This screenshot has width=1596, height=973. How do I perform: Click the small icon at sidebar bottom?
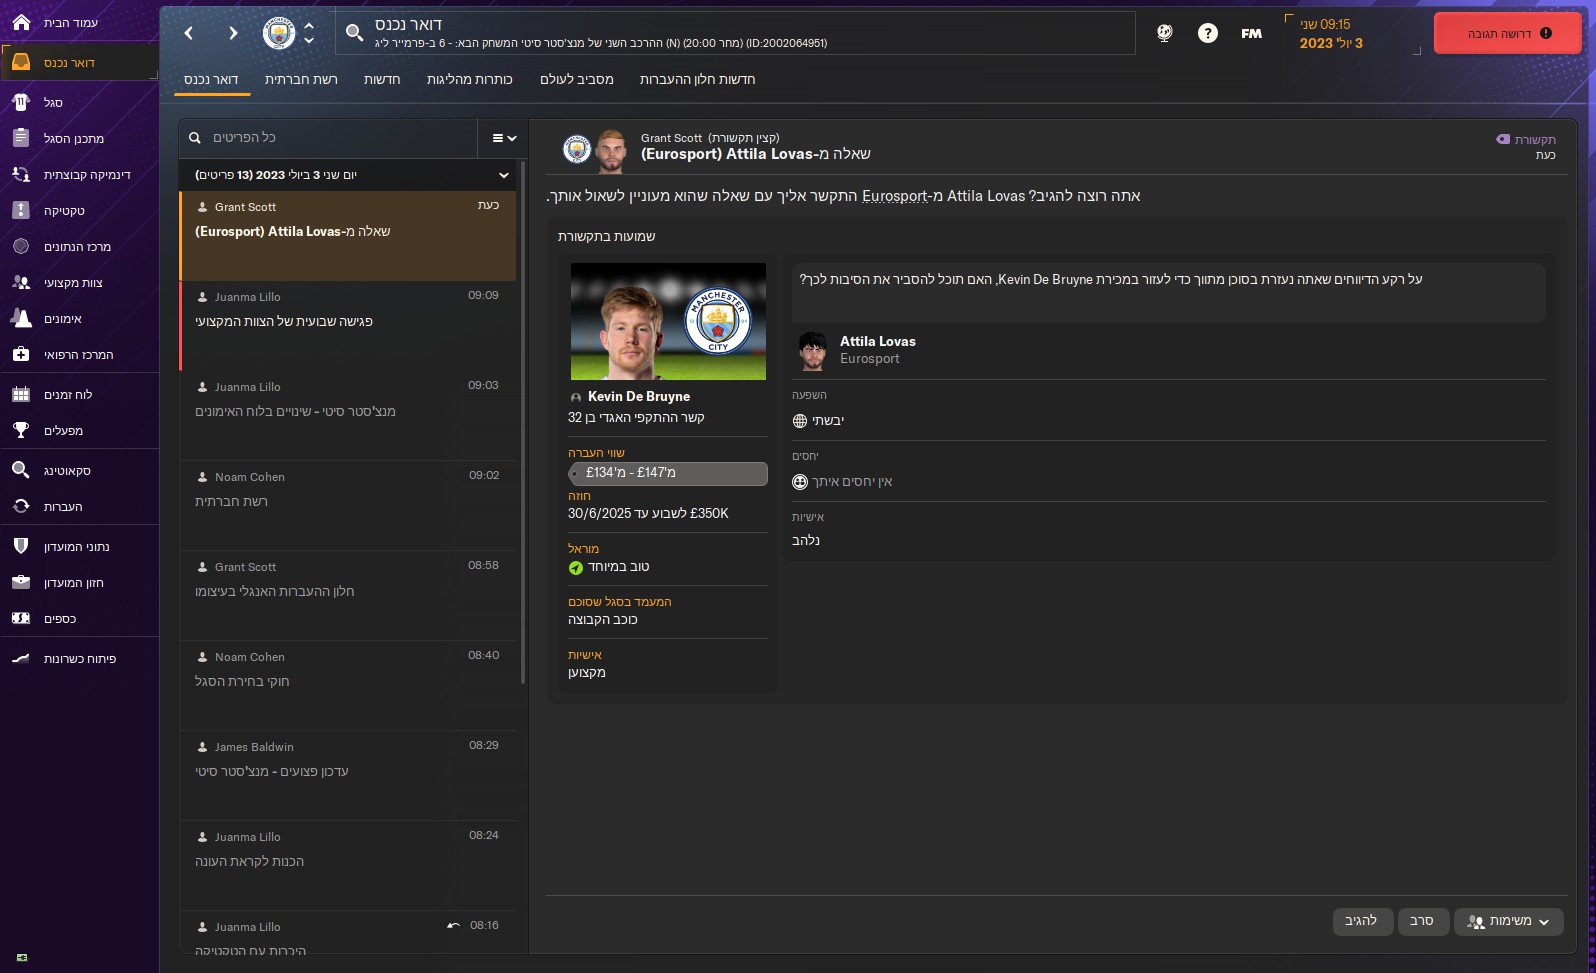[x=22, y=957]
